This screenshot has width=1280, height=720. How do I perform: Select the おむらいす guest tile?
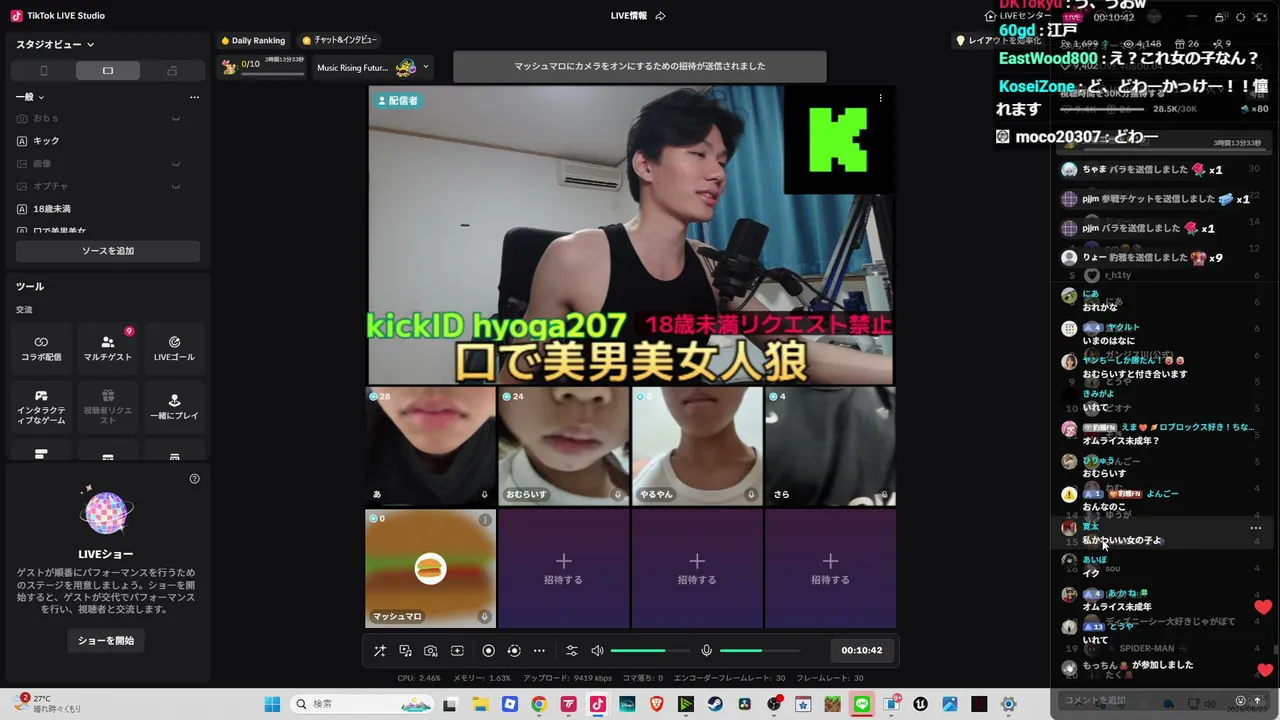563,446
